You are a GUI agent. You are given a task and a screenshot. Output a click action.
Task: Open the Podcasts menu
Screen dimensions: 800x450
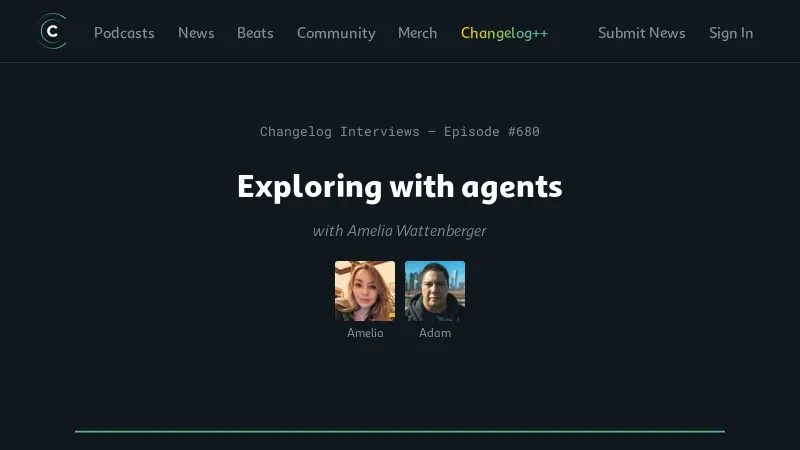point(124,33)
